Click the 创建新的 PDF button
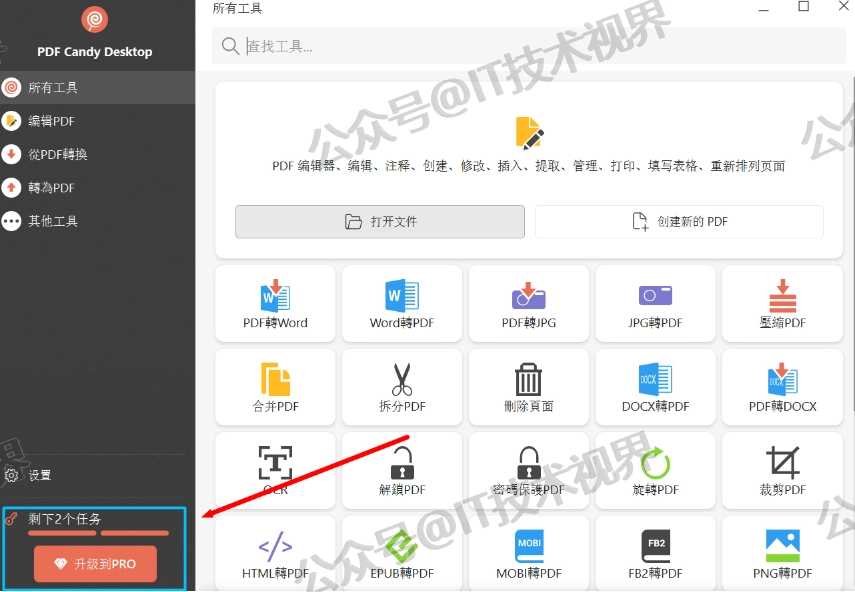 tap(679, 222)
